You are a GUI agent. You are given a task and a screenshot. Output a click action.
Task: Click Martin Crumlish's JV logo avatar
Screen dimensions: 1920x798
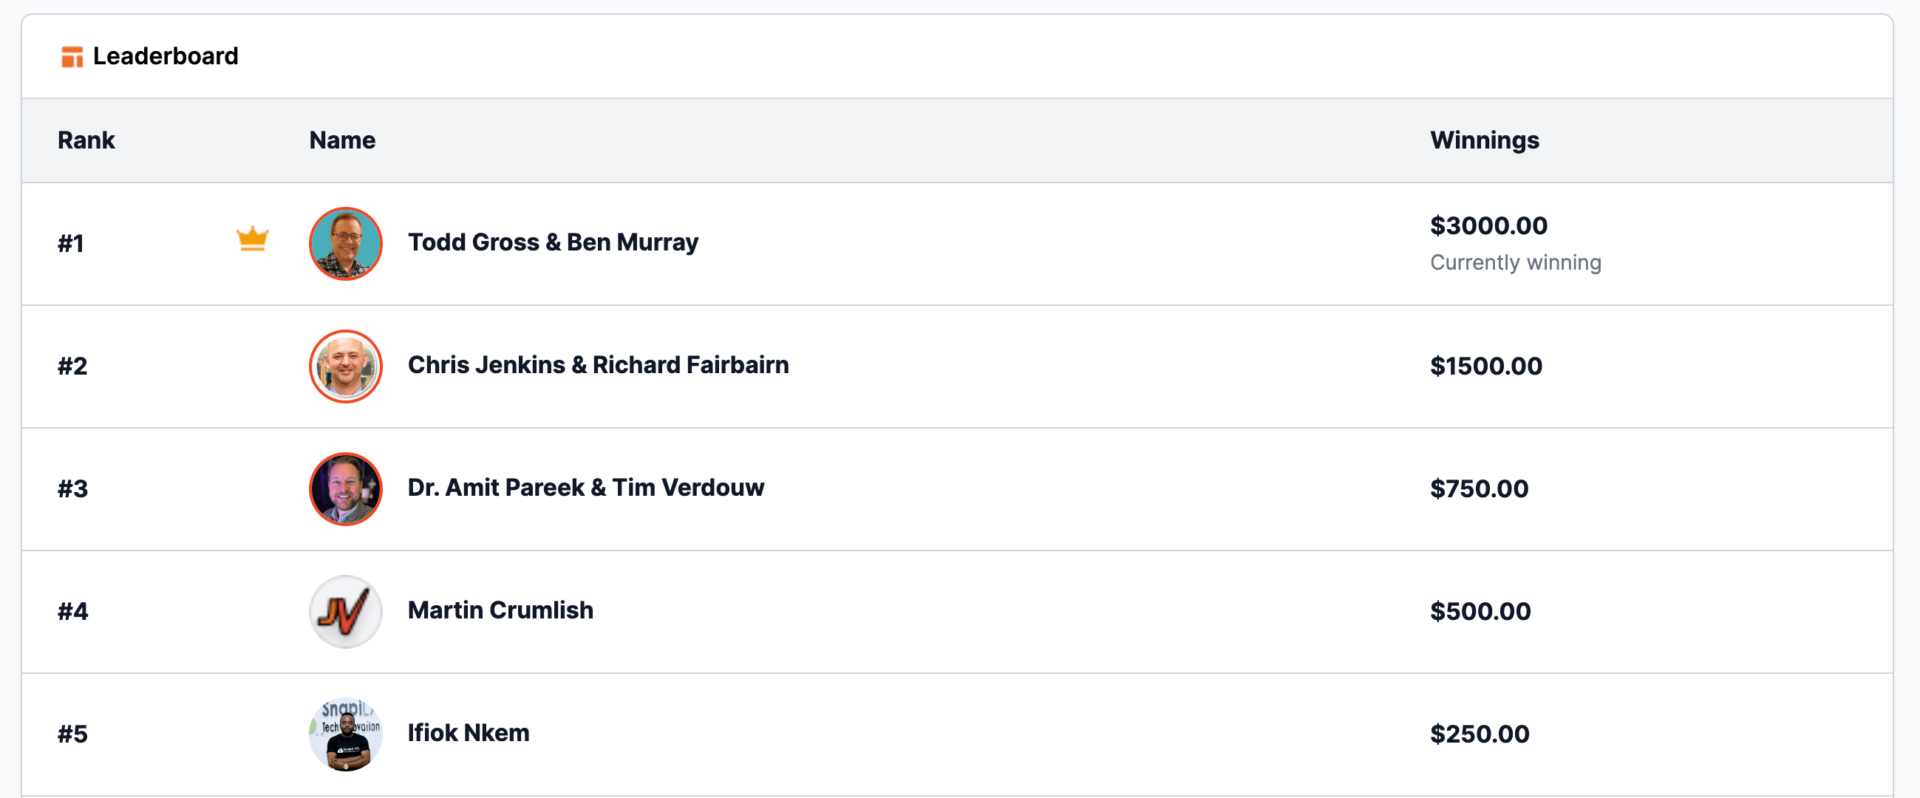[346, 612]
